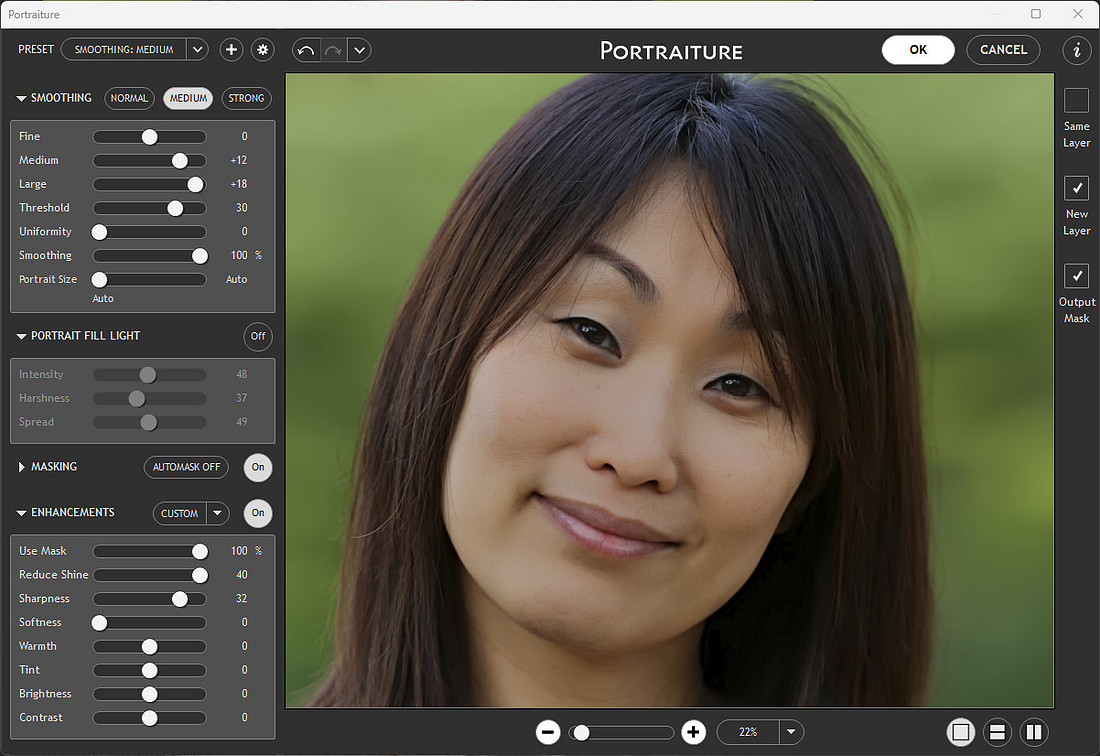1100x756 pixels.
Task: Open the info about Portraiture icon
Action: point(1076,50)
